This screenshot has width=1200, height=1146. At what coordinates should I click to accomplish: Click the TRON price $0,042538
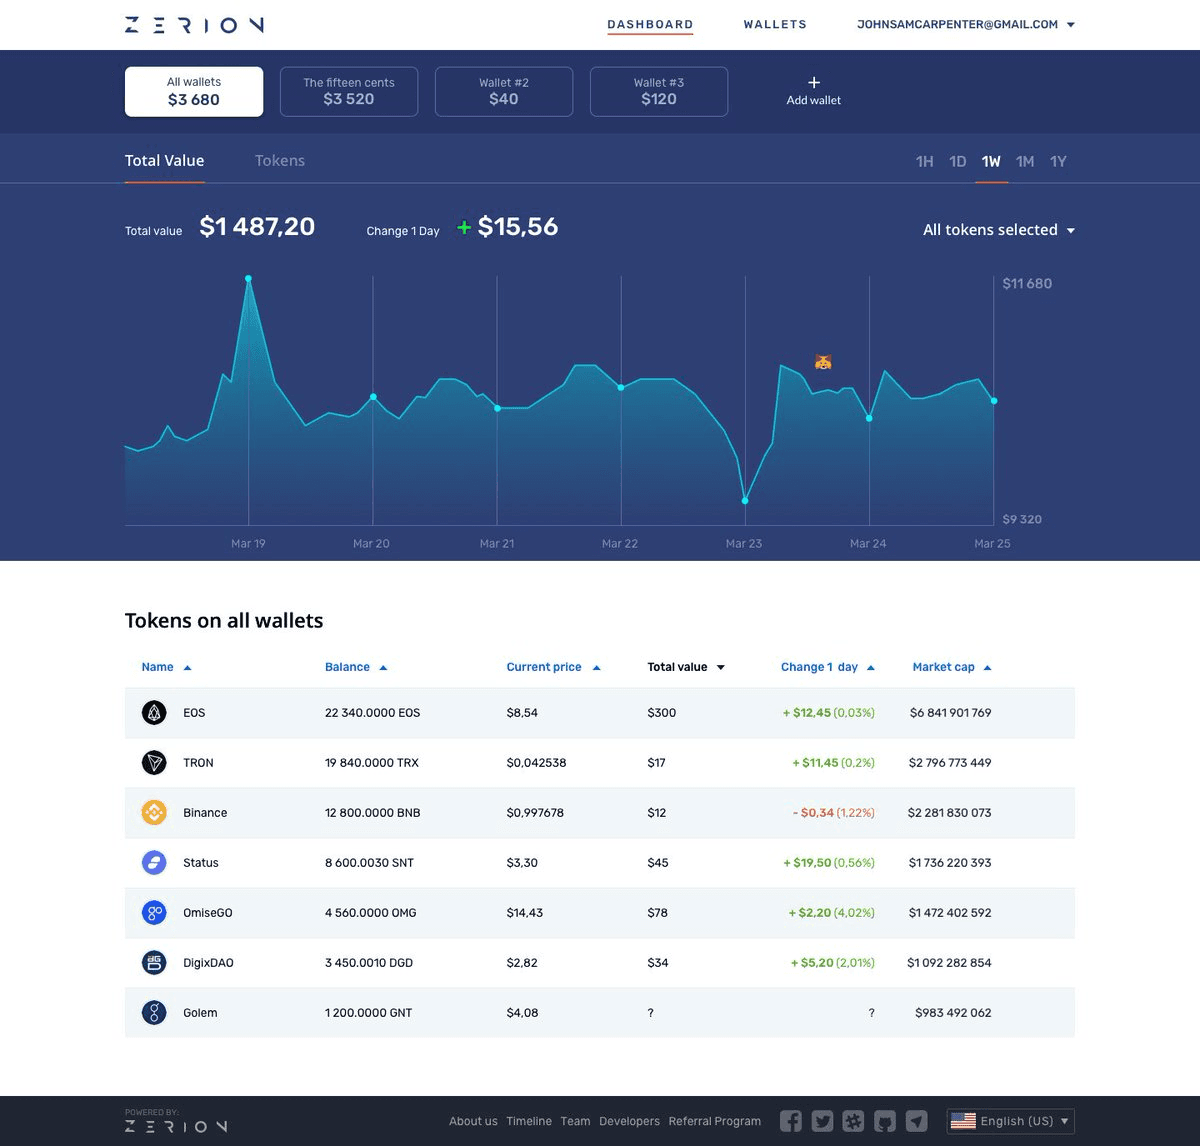coord(536,763)
